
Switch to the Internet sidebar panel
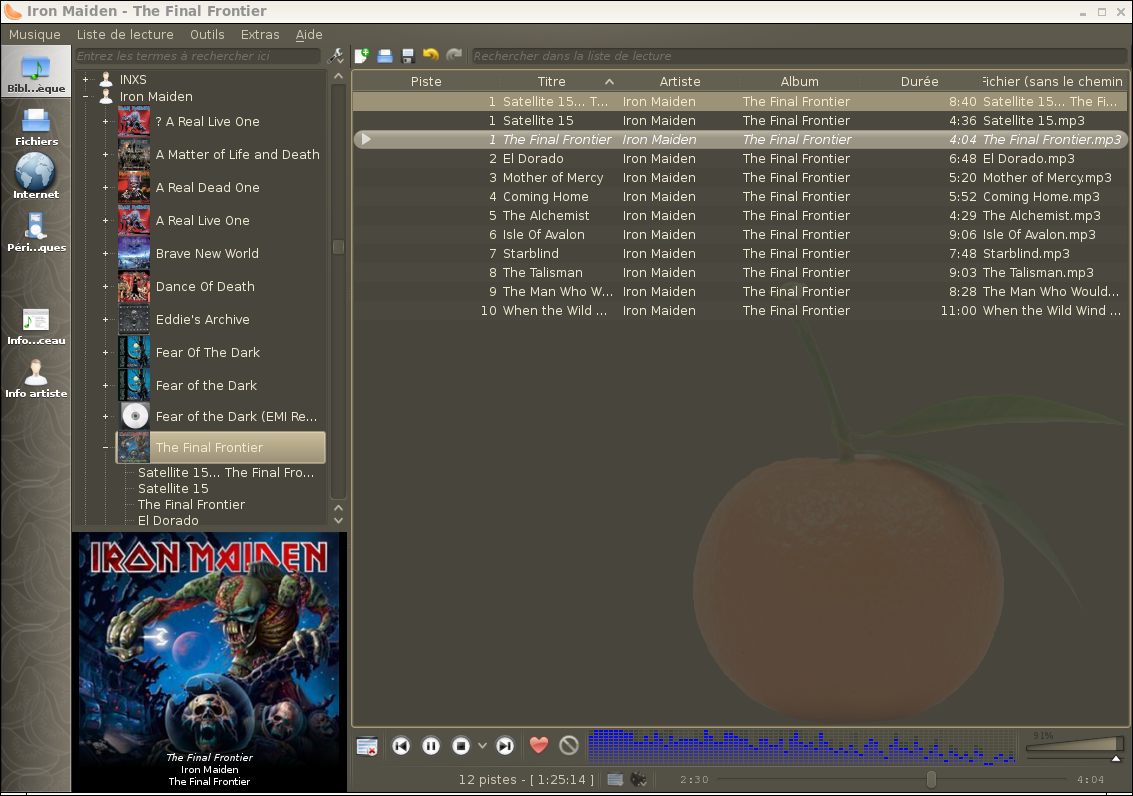pos(36,177)
